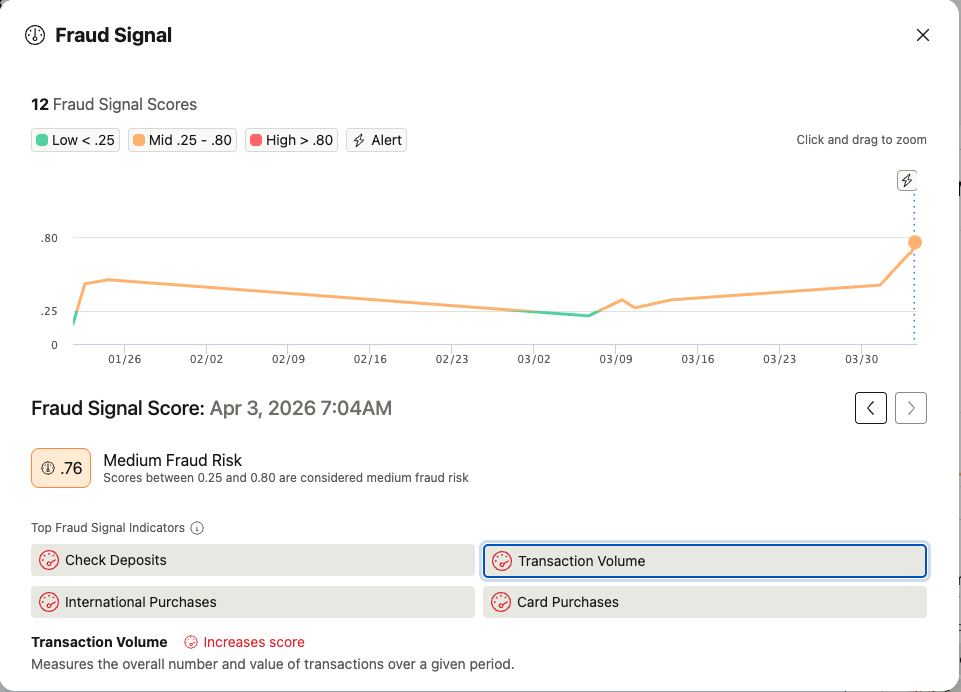Image resolution: width=961 pixels, height=692 pixels.
Task: Click the Card Purchases gauge icon
Action: tap(500, 602)
